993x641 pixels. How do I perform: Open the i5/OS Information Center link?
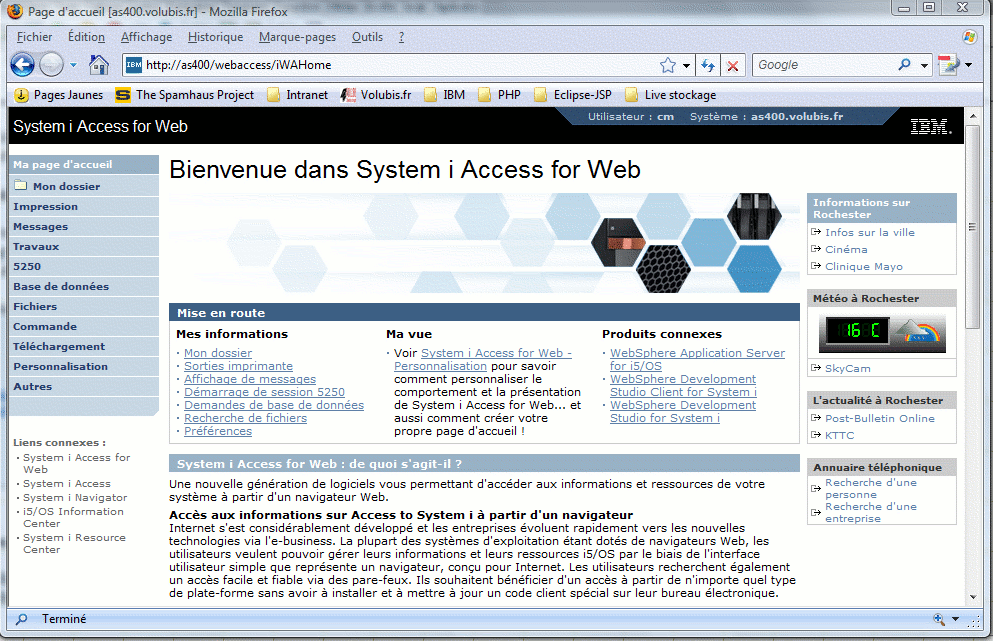click(73, 517)
